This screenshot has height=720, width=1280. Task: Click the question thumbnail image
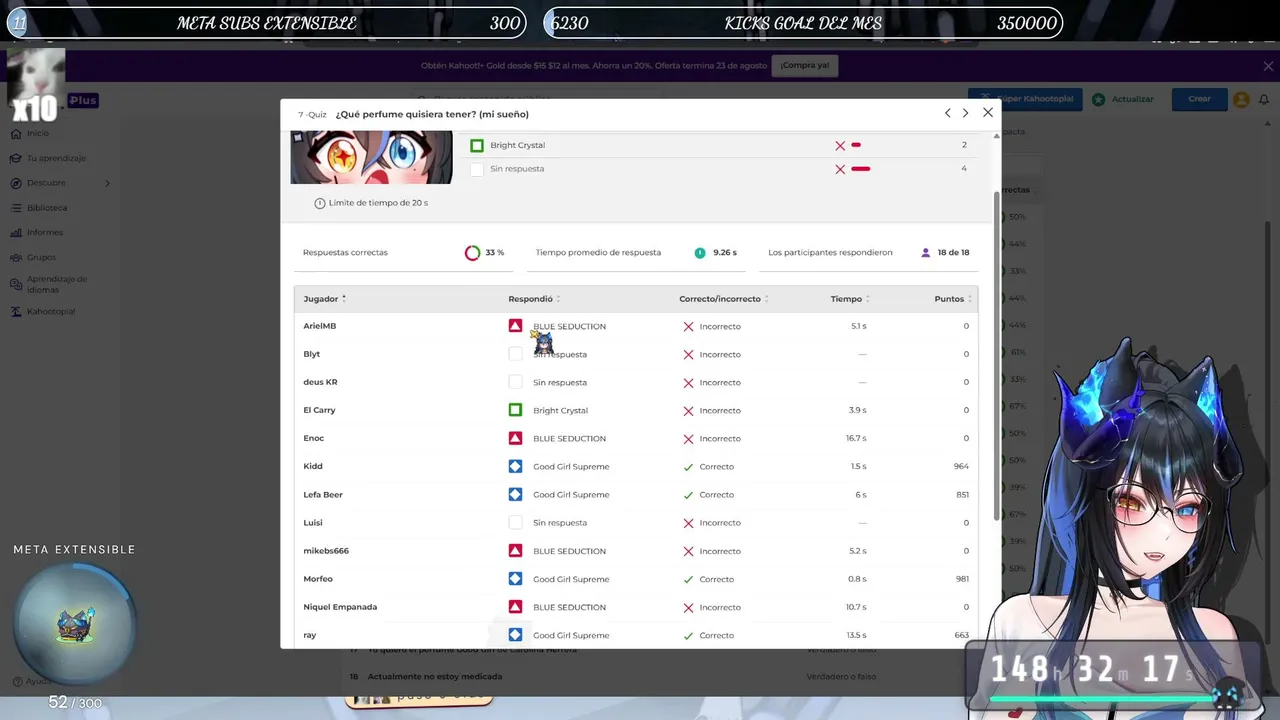(371, 158)
